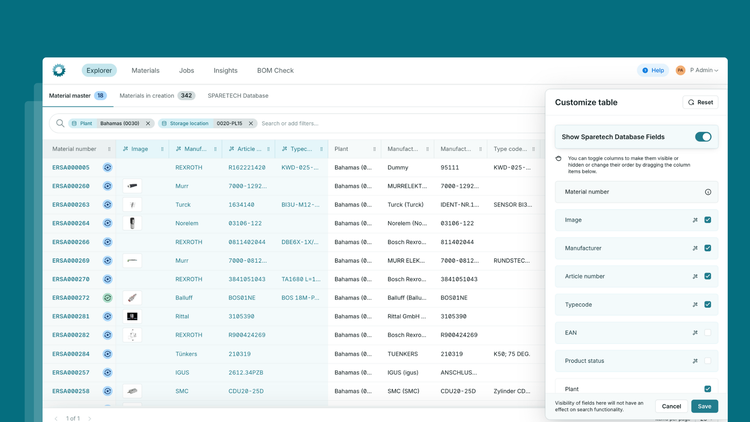Uncheck the Image column checkbox
The height and width of the screenshot is (422, 750).
[x=708, y=220]
